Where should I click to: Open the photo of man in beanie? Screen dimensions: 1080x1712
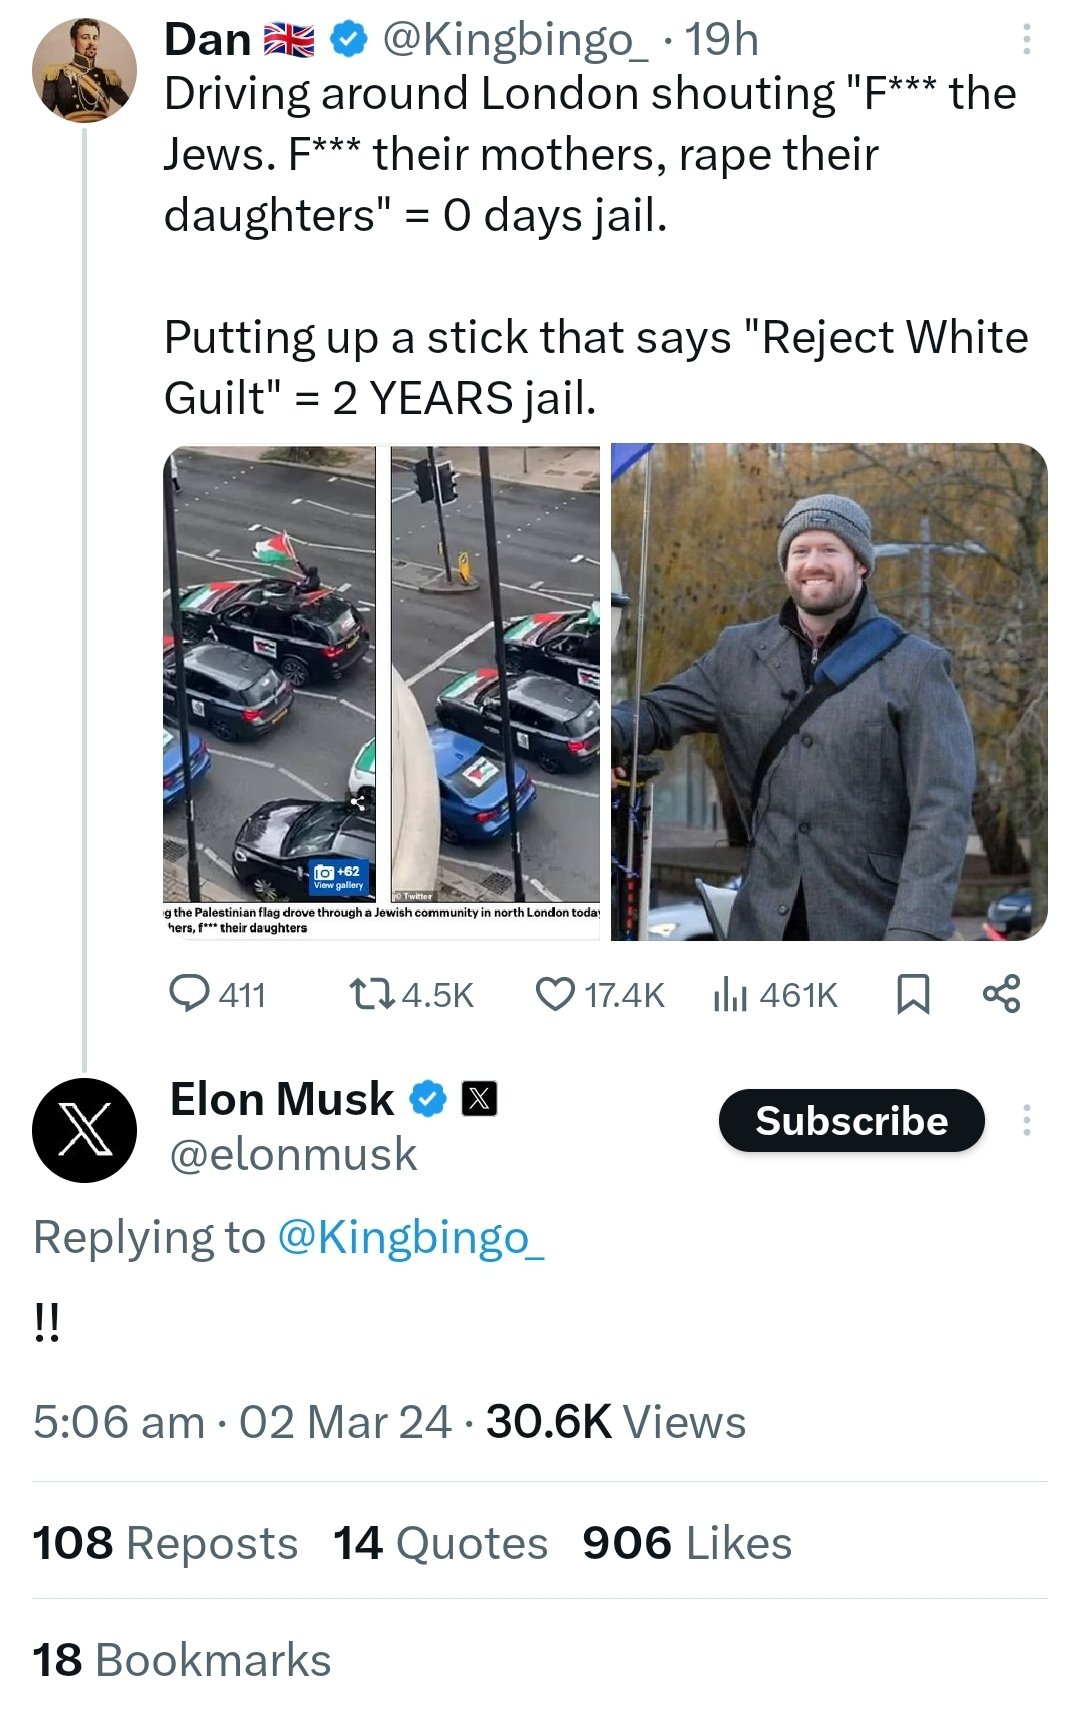coord(829,692)
